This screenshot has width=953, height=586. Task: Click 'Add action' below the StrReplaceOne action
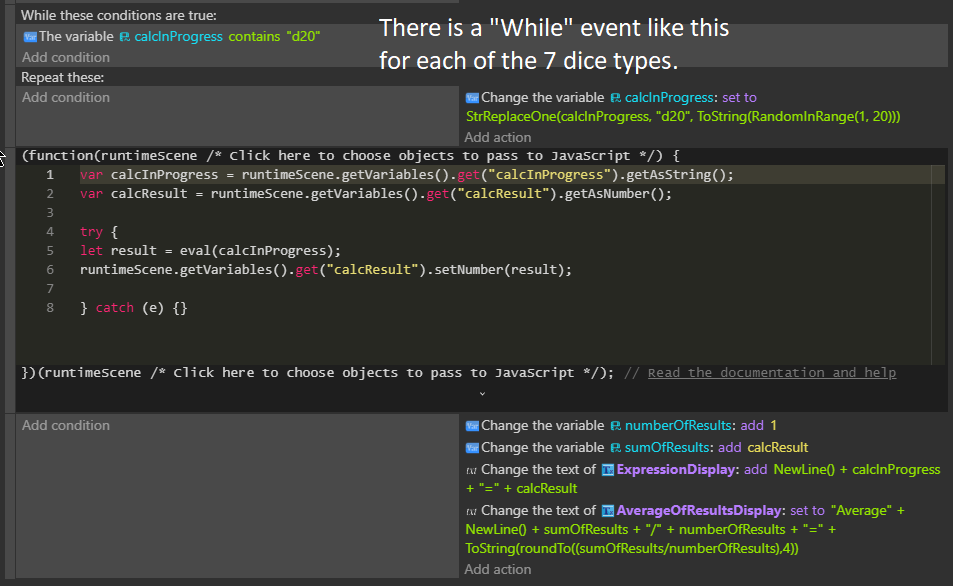498,137
